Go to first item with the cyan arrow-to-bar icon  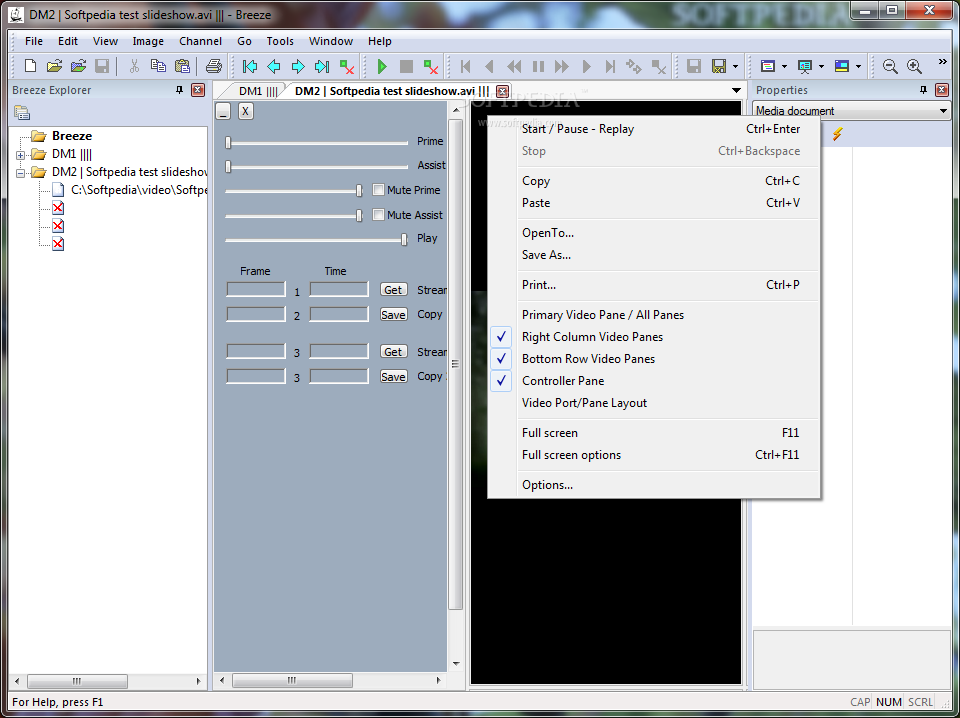click(250, 66)
